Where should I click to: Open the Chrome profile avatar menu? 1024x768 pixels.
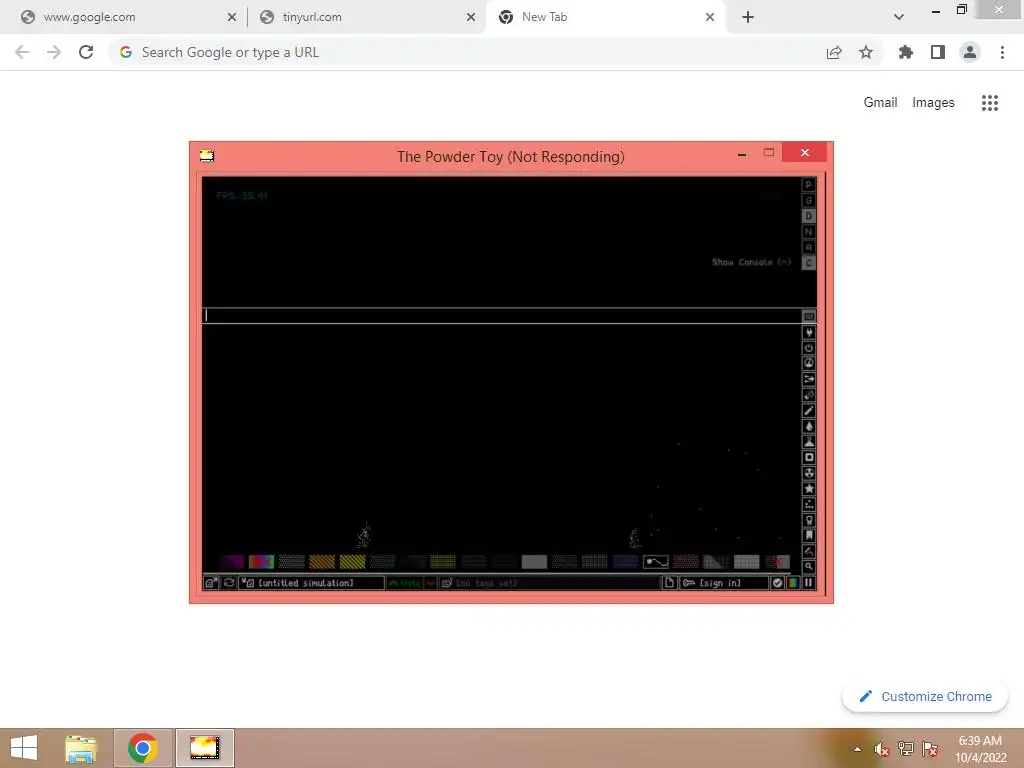[970, 52]
